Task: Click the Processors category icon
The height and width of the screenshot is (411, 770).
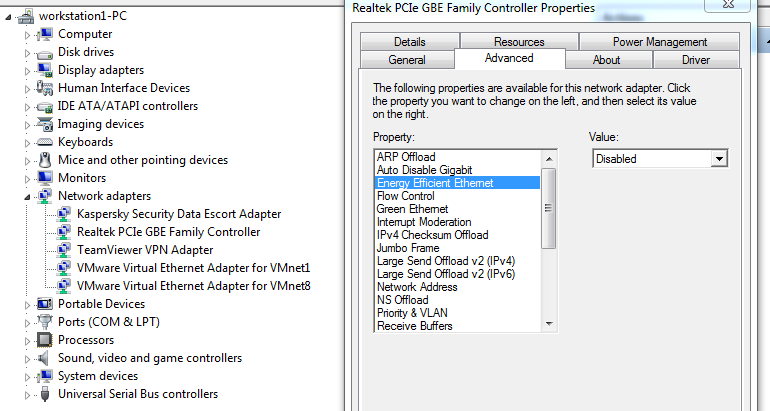Action: [45, 340]
